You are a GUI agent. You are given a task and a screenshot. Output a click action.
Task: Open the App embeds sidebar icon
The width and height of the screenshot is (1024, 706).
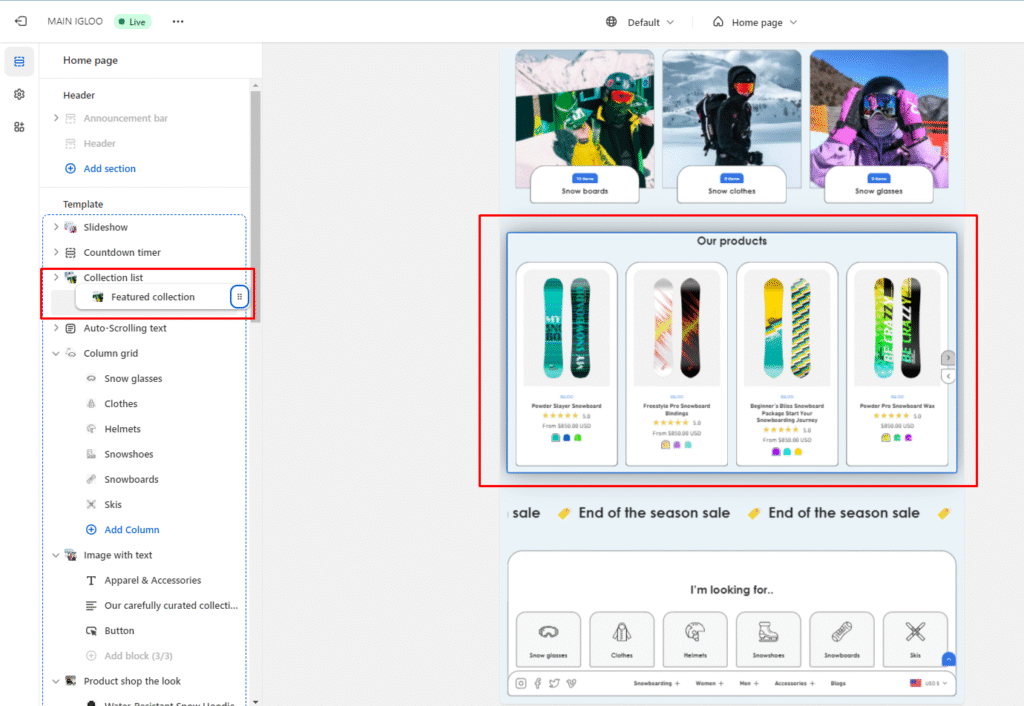pos(19,127)
